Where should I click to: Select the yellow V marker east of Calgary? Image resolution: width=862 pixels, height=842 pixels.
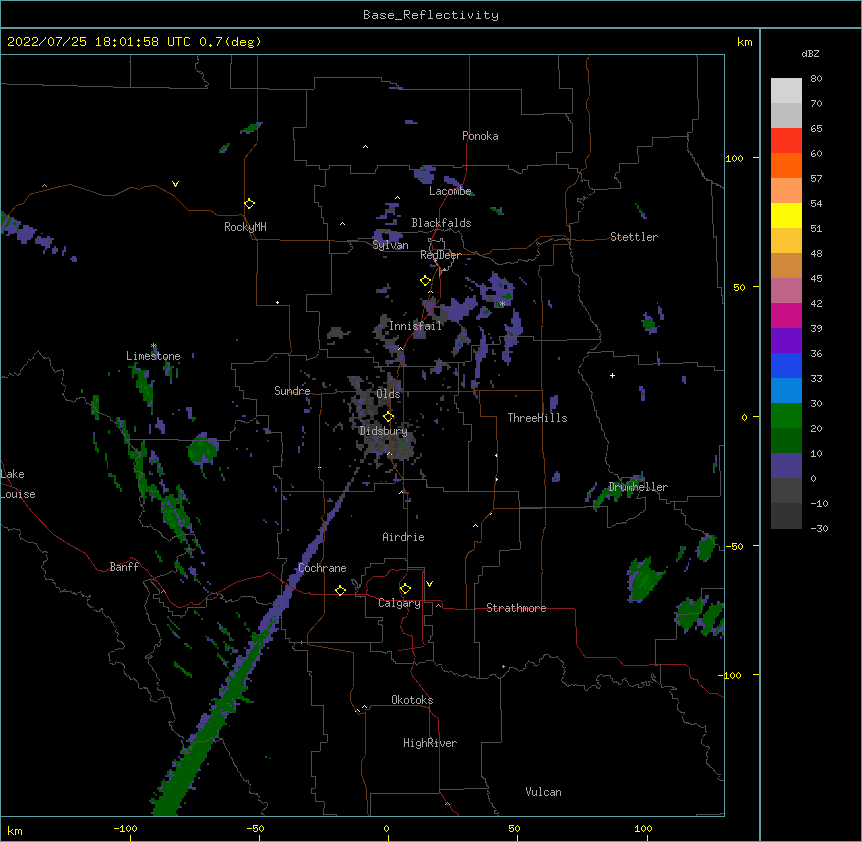tap(429, 584)
